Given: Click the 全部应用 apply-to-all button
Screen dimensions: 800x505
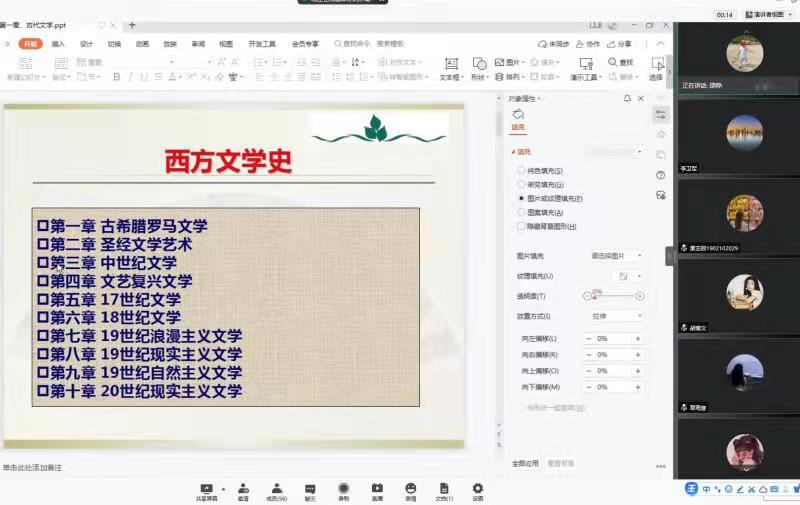Looking at the screenshot, I should (x=526, y=464).
